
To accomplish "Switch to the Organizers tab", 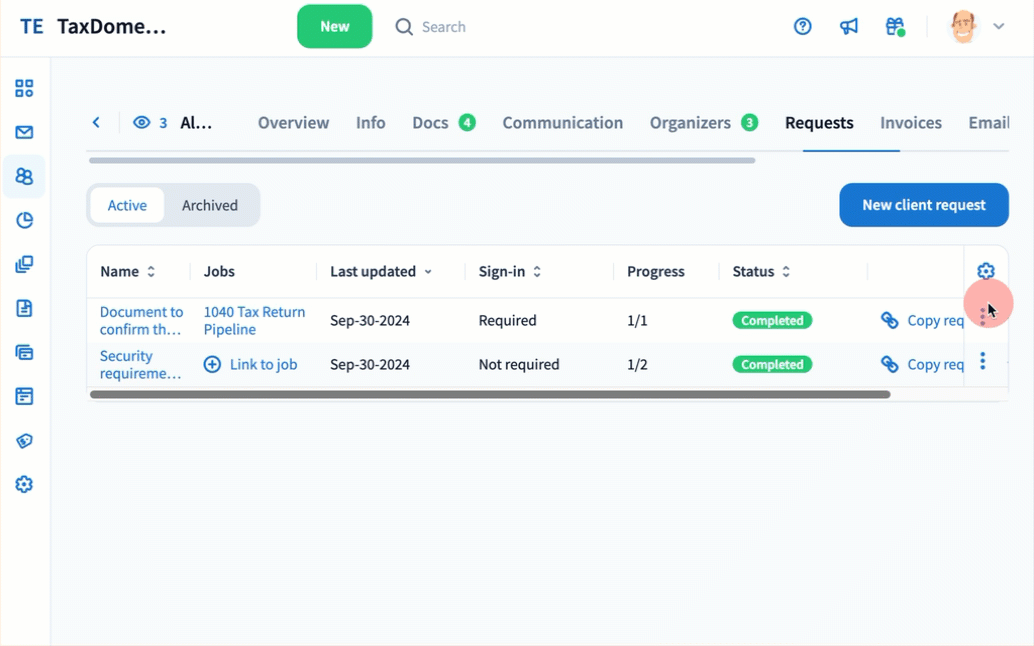I will 691,123.
